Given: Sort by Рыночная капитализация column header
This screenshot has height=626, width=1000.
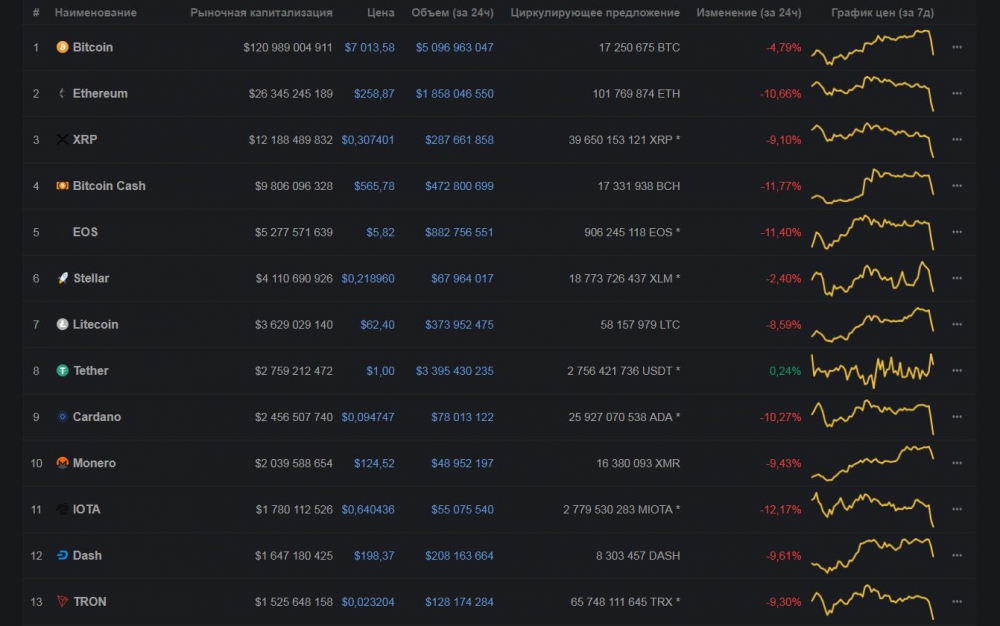Looking at the screenshot, I should point(261,13).
